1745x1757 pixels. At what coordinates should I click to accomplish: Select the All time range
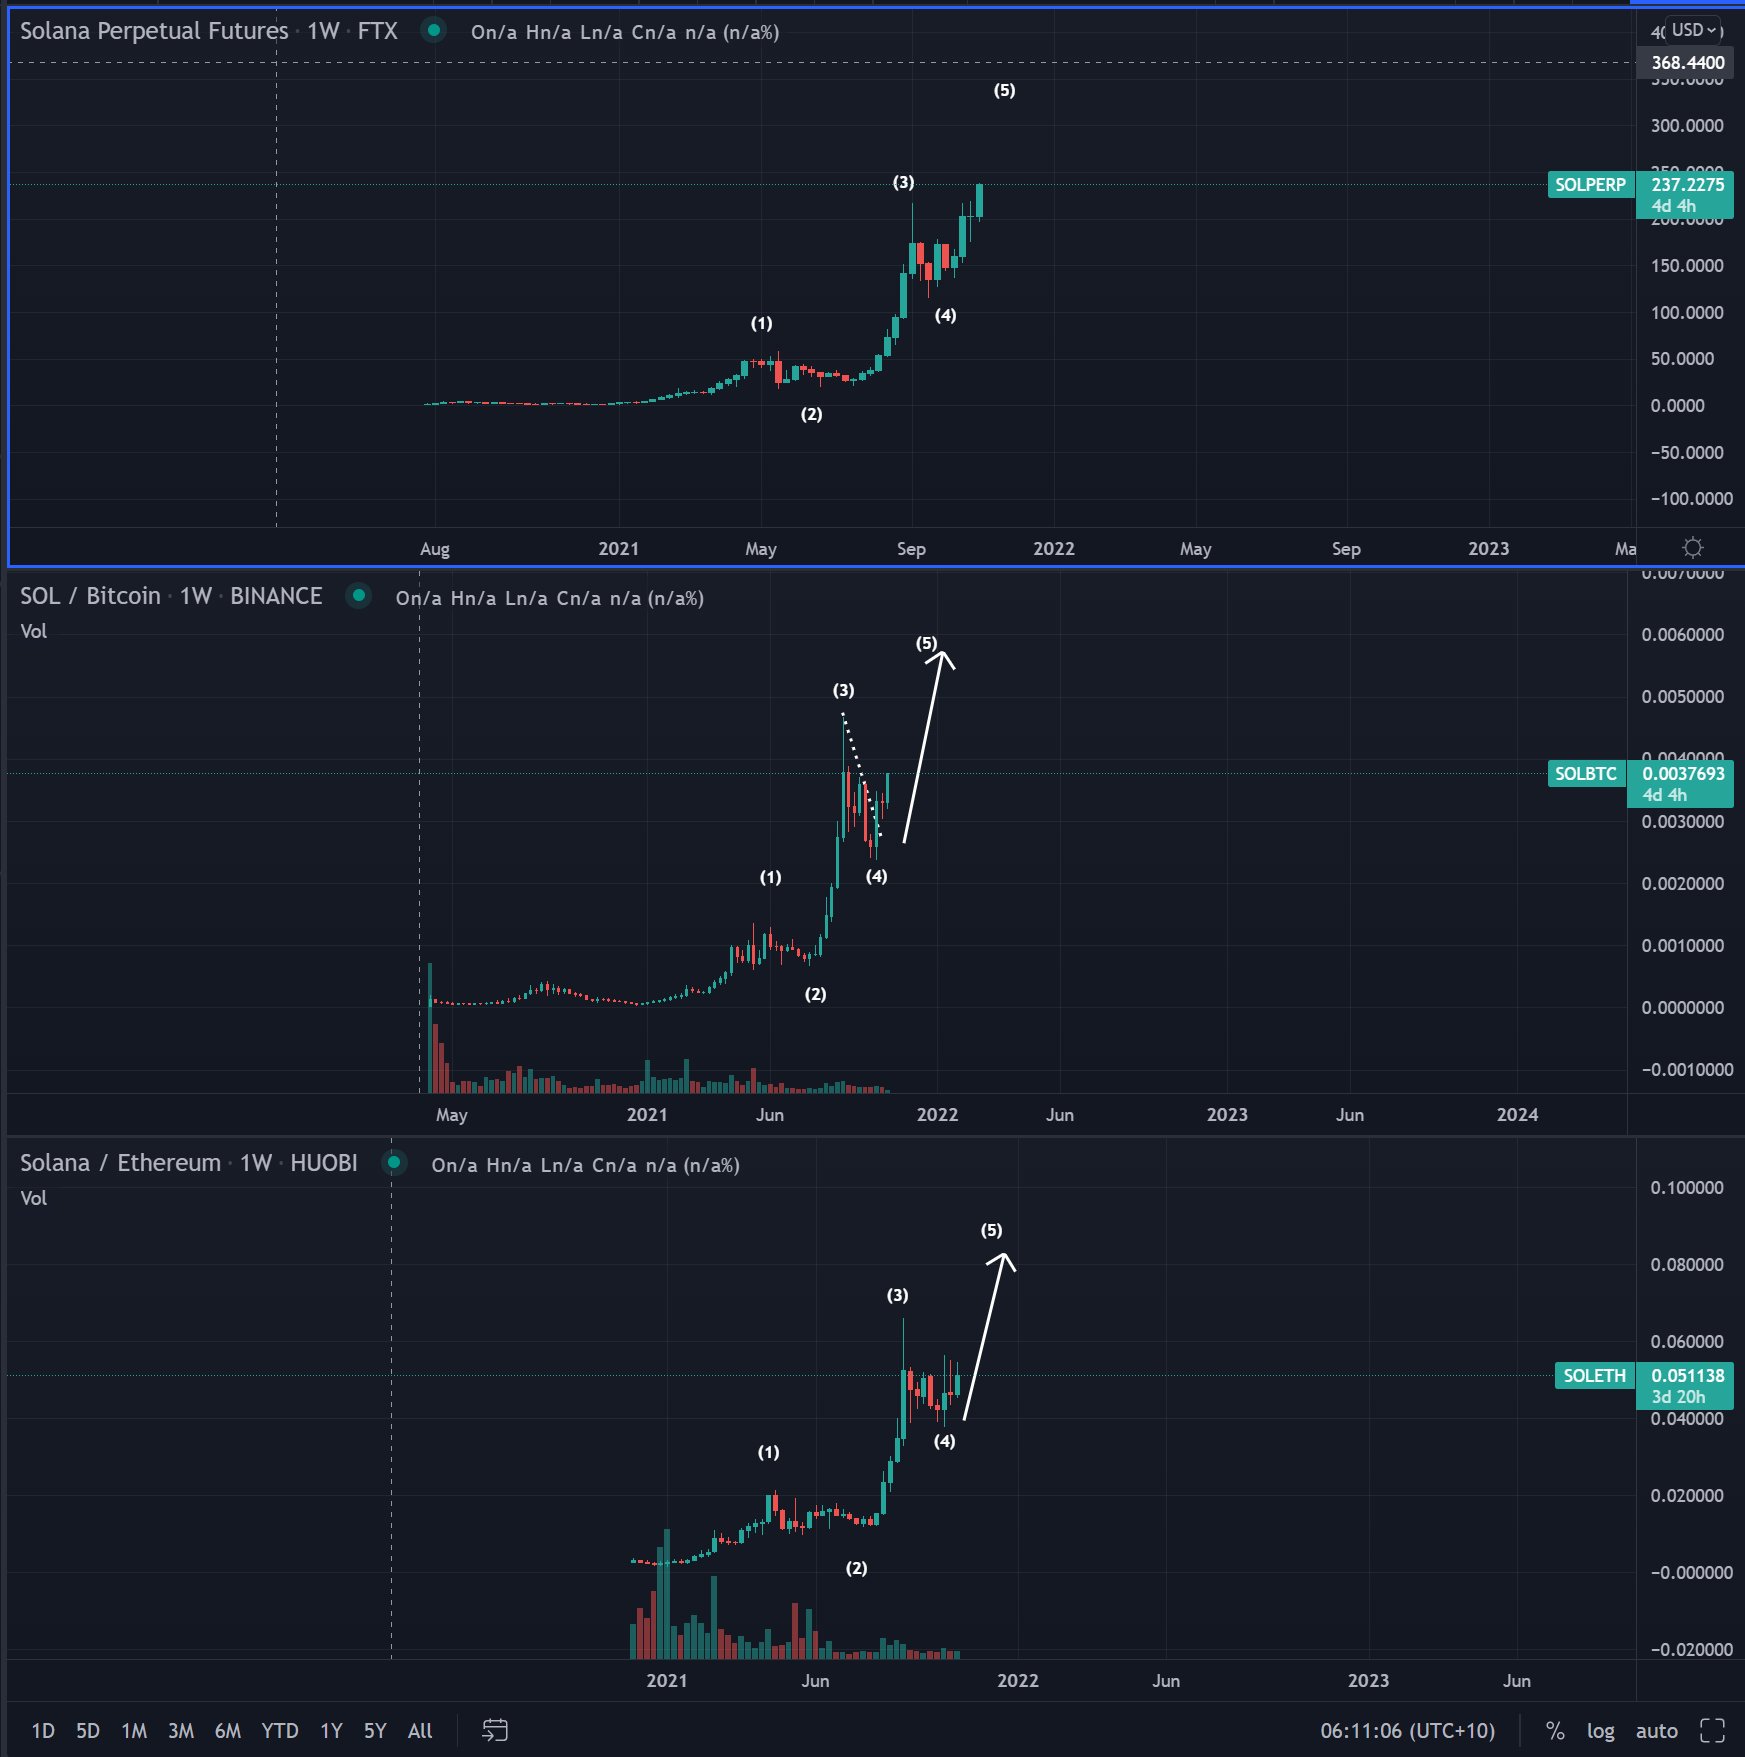coord(420,1730)
